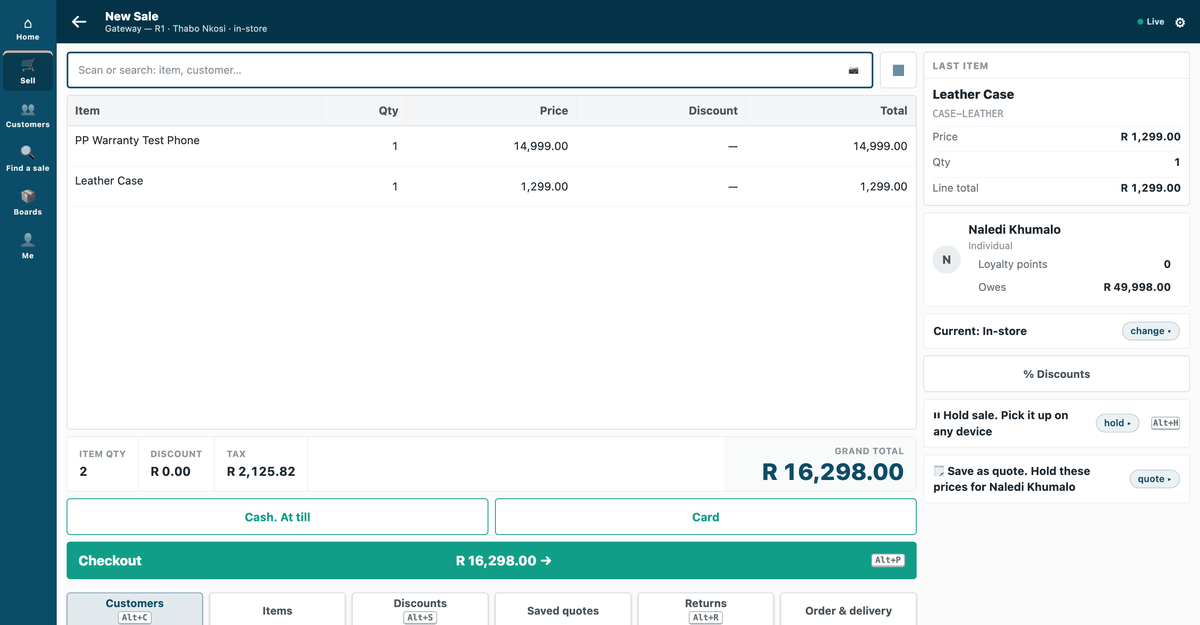Open the Boards section

(28, 203)
